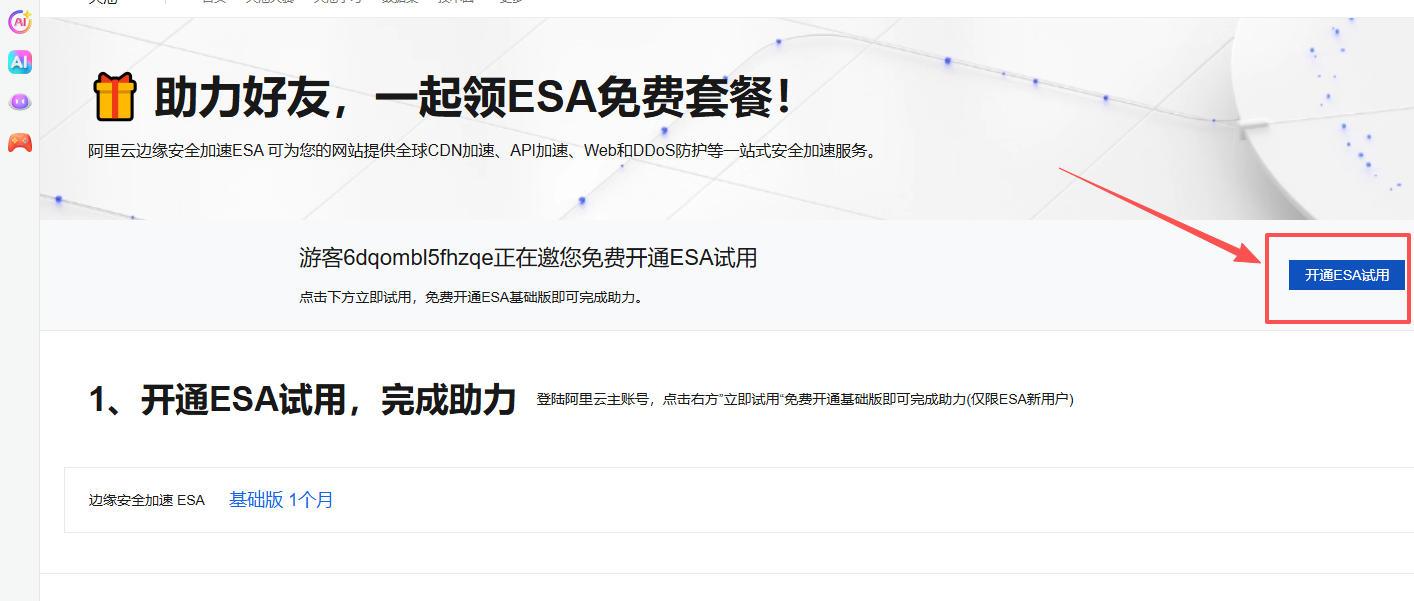Click the banner headline 助力好友，一起领ESA免费套餐
Screen dimensions: 1414x601
click(450, 95)
